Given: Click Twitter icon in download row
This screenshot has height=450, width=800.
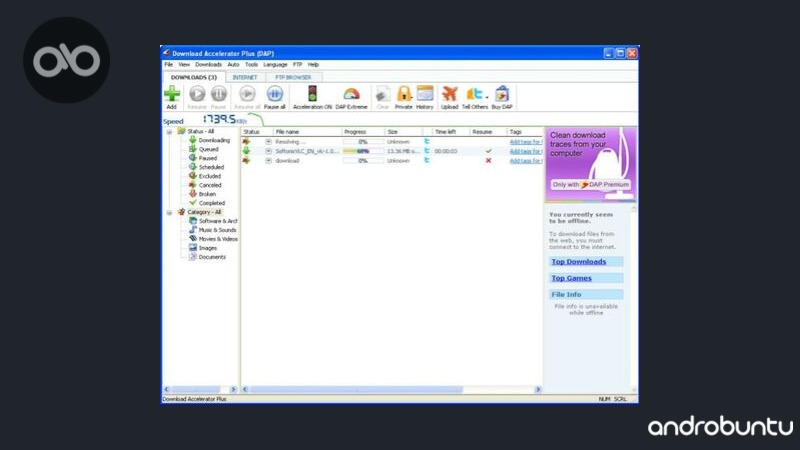Looking at the screenshot, I should pyautogui.click(x=427, y=160).
